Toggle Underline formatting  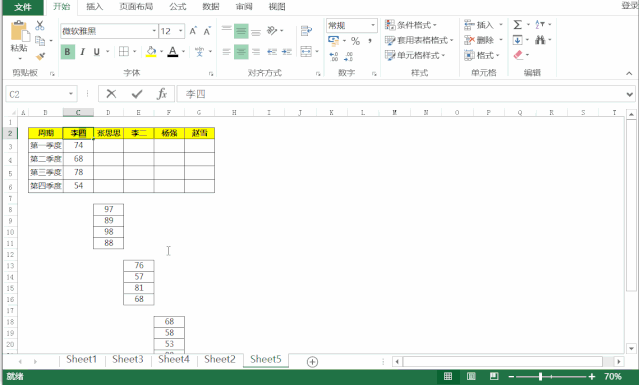pyautogui.click(x=97, y=52)
